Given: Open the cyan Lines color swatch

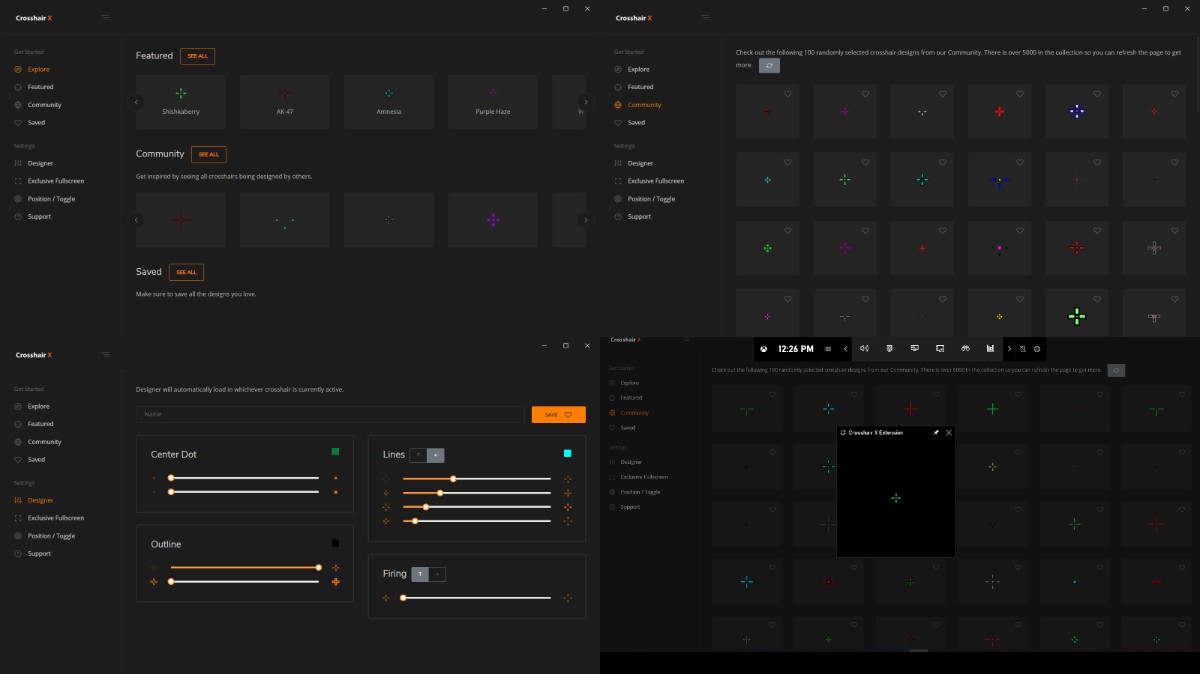Looking at the screenshot, I should (567, 454).
